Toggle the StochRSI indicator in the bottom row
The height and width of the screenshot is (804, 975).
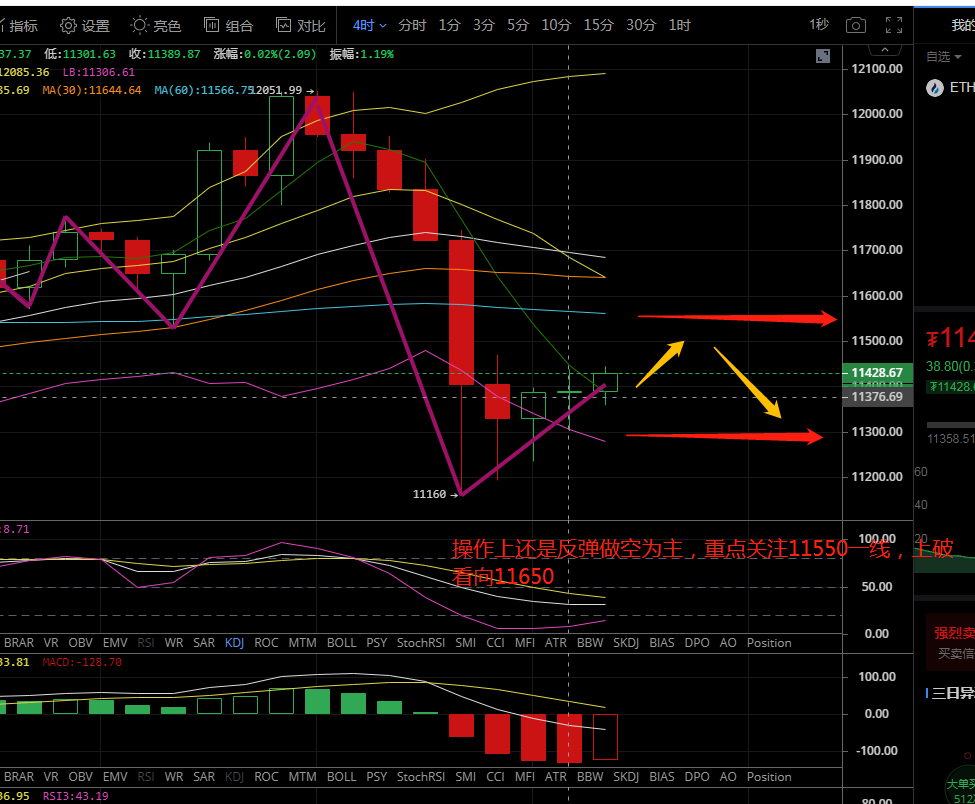tap(421, 777)
